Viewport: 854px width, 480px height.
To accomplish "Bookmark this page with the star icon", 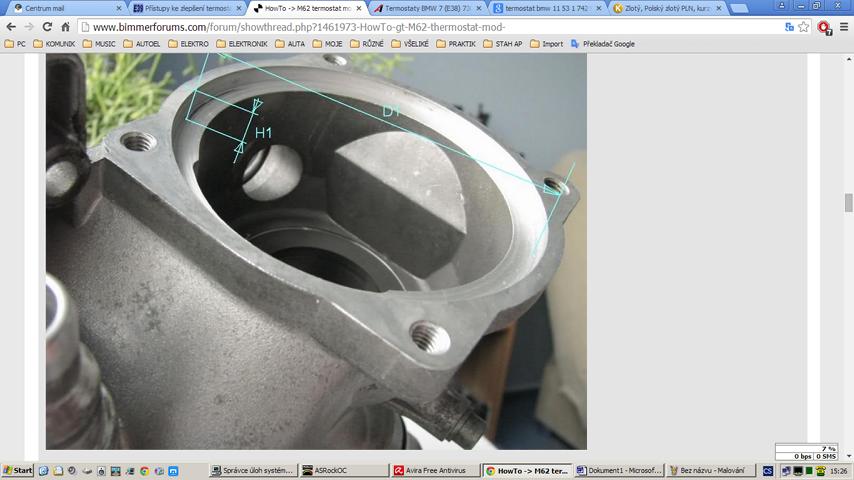I will (803, 27).
